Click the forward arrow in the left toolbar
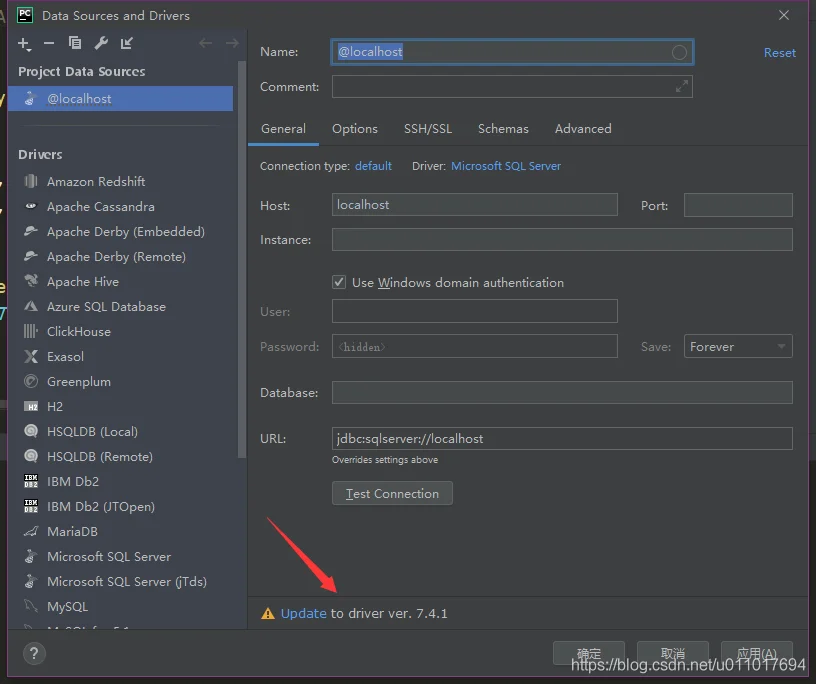Viewport: 816px width, 684px height. (x=232, y=43)
